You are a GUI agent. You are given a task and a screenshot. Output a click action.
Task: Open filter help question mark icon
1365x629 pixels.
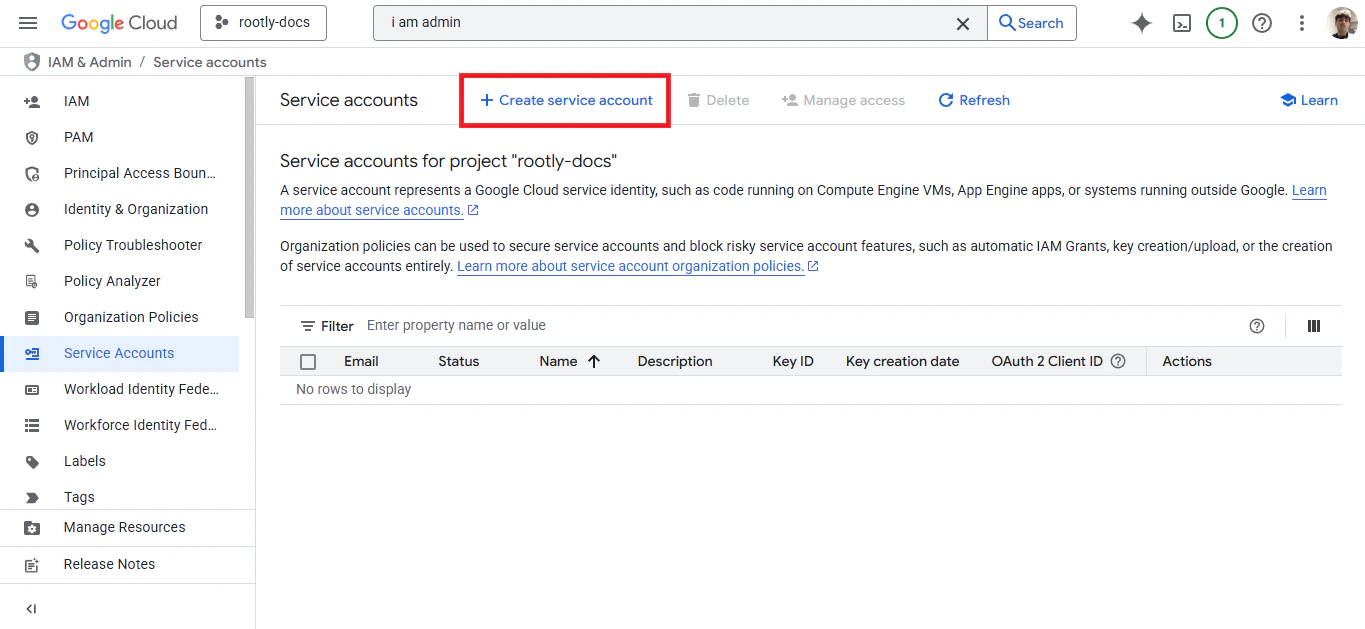coord(1257,325)
